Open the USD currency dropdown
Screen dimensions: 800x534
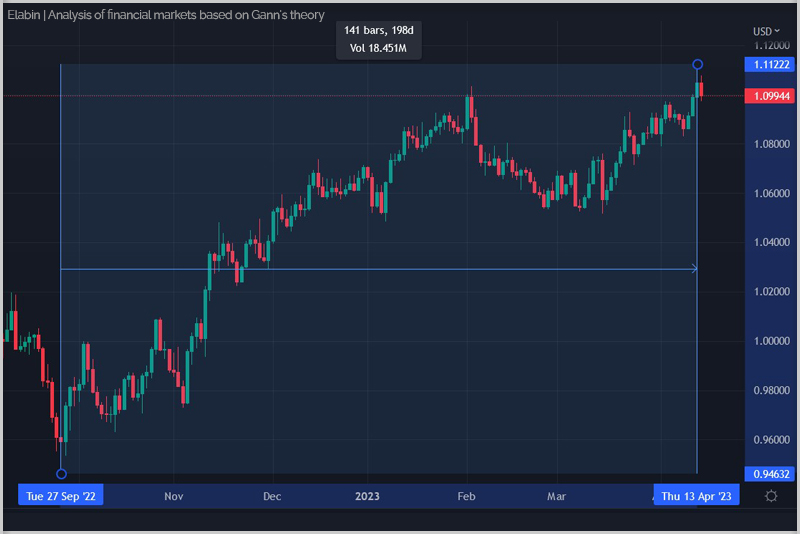point(766,32)
